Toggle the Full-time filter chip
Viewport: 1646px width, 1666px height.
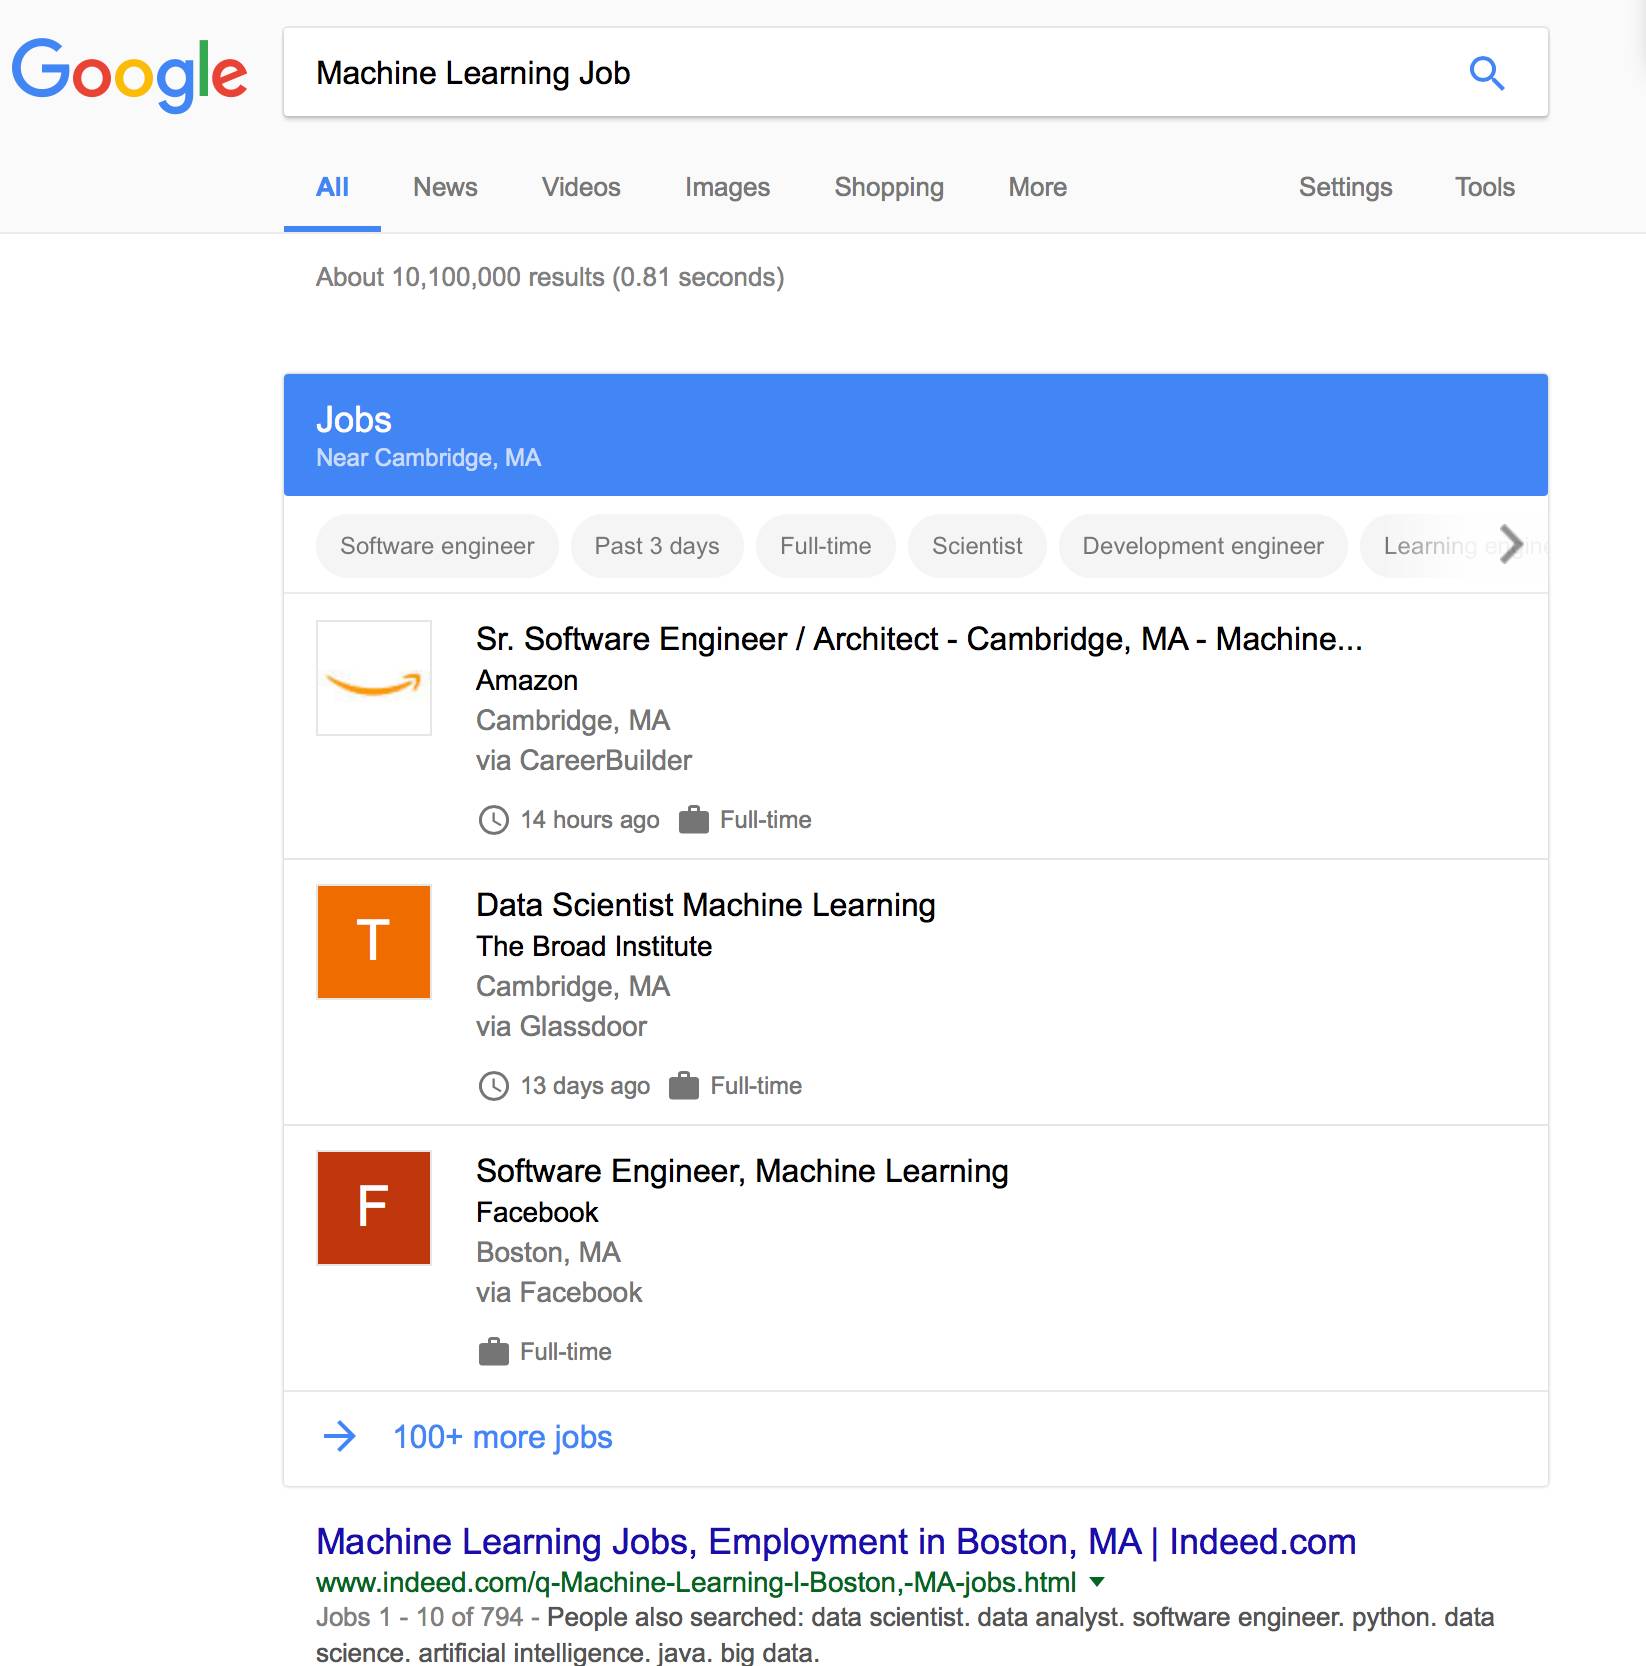tap(825, 546)
